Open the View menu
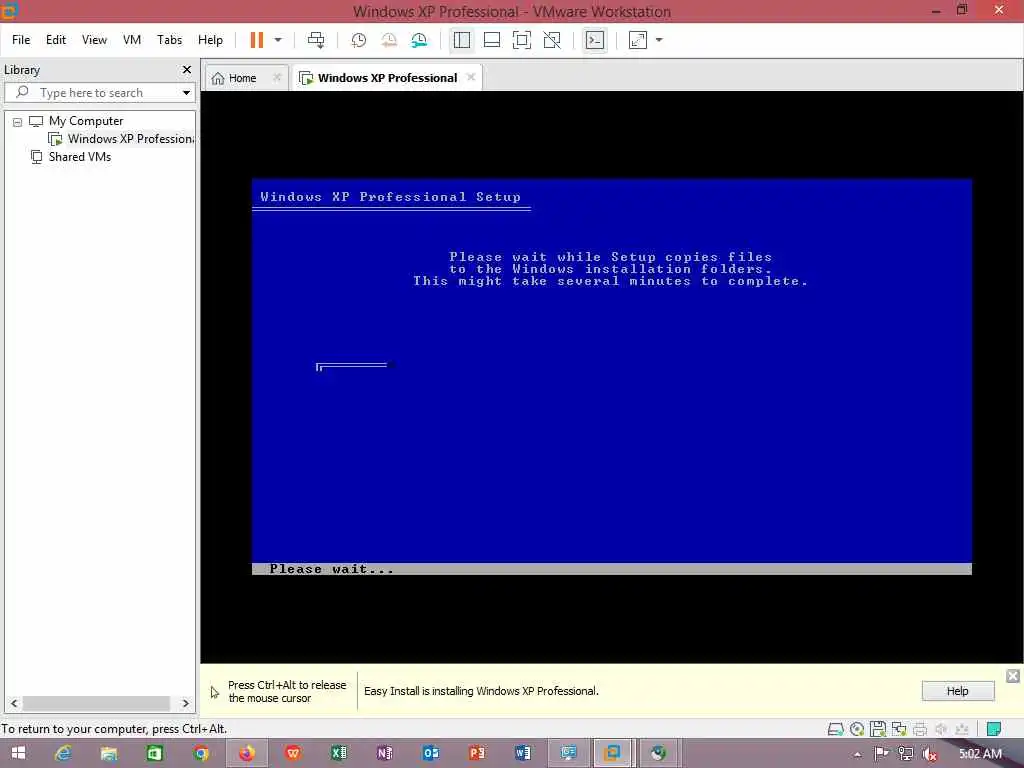The height and width of the screenshot is (768, 1024). click(x=94, y=40)
